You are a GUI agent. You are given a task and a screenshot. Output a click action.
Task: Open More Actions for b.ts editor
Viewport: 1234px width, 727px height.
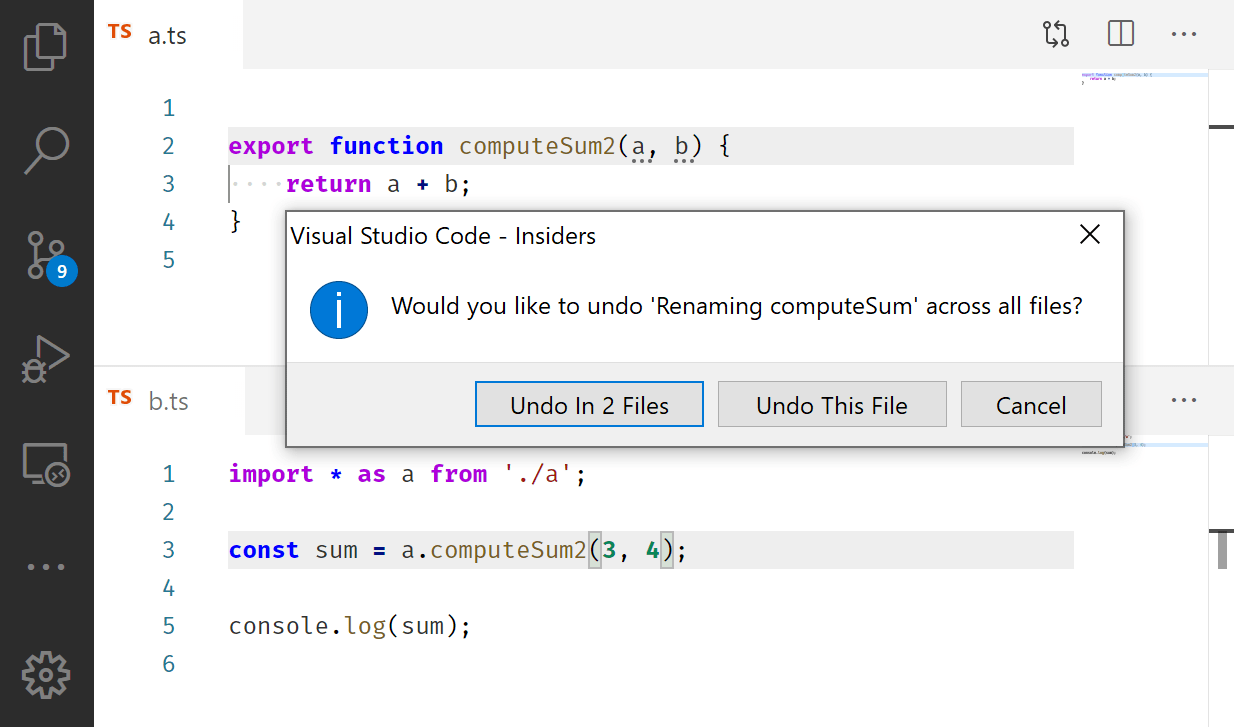[x=1184, y=400]
